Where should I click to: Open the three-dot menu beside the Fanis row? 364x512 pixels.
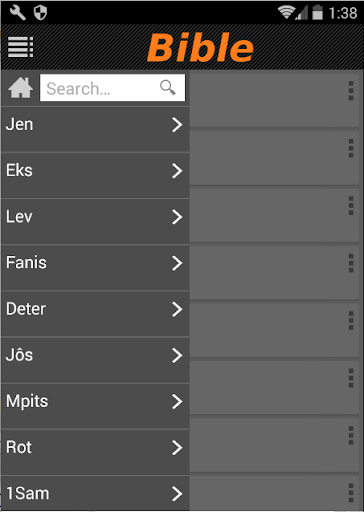click(x=351, y=263)
